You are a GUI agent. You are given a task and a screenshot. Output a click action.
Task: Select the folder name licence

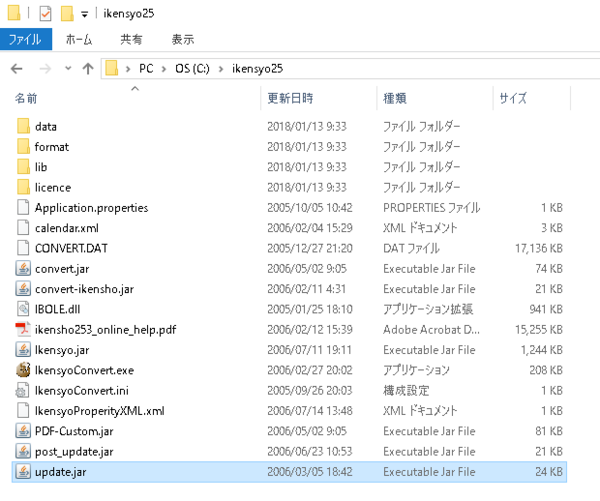(x=53, y=188)
